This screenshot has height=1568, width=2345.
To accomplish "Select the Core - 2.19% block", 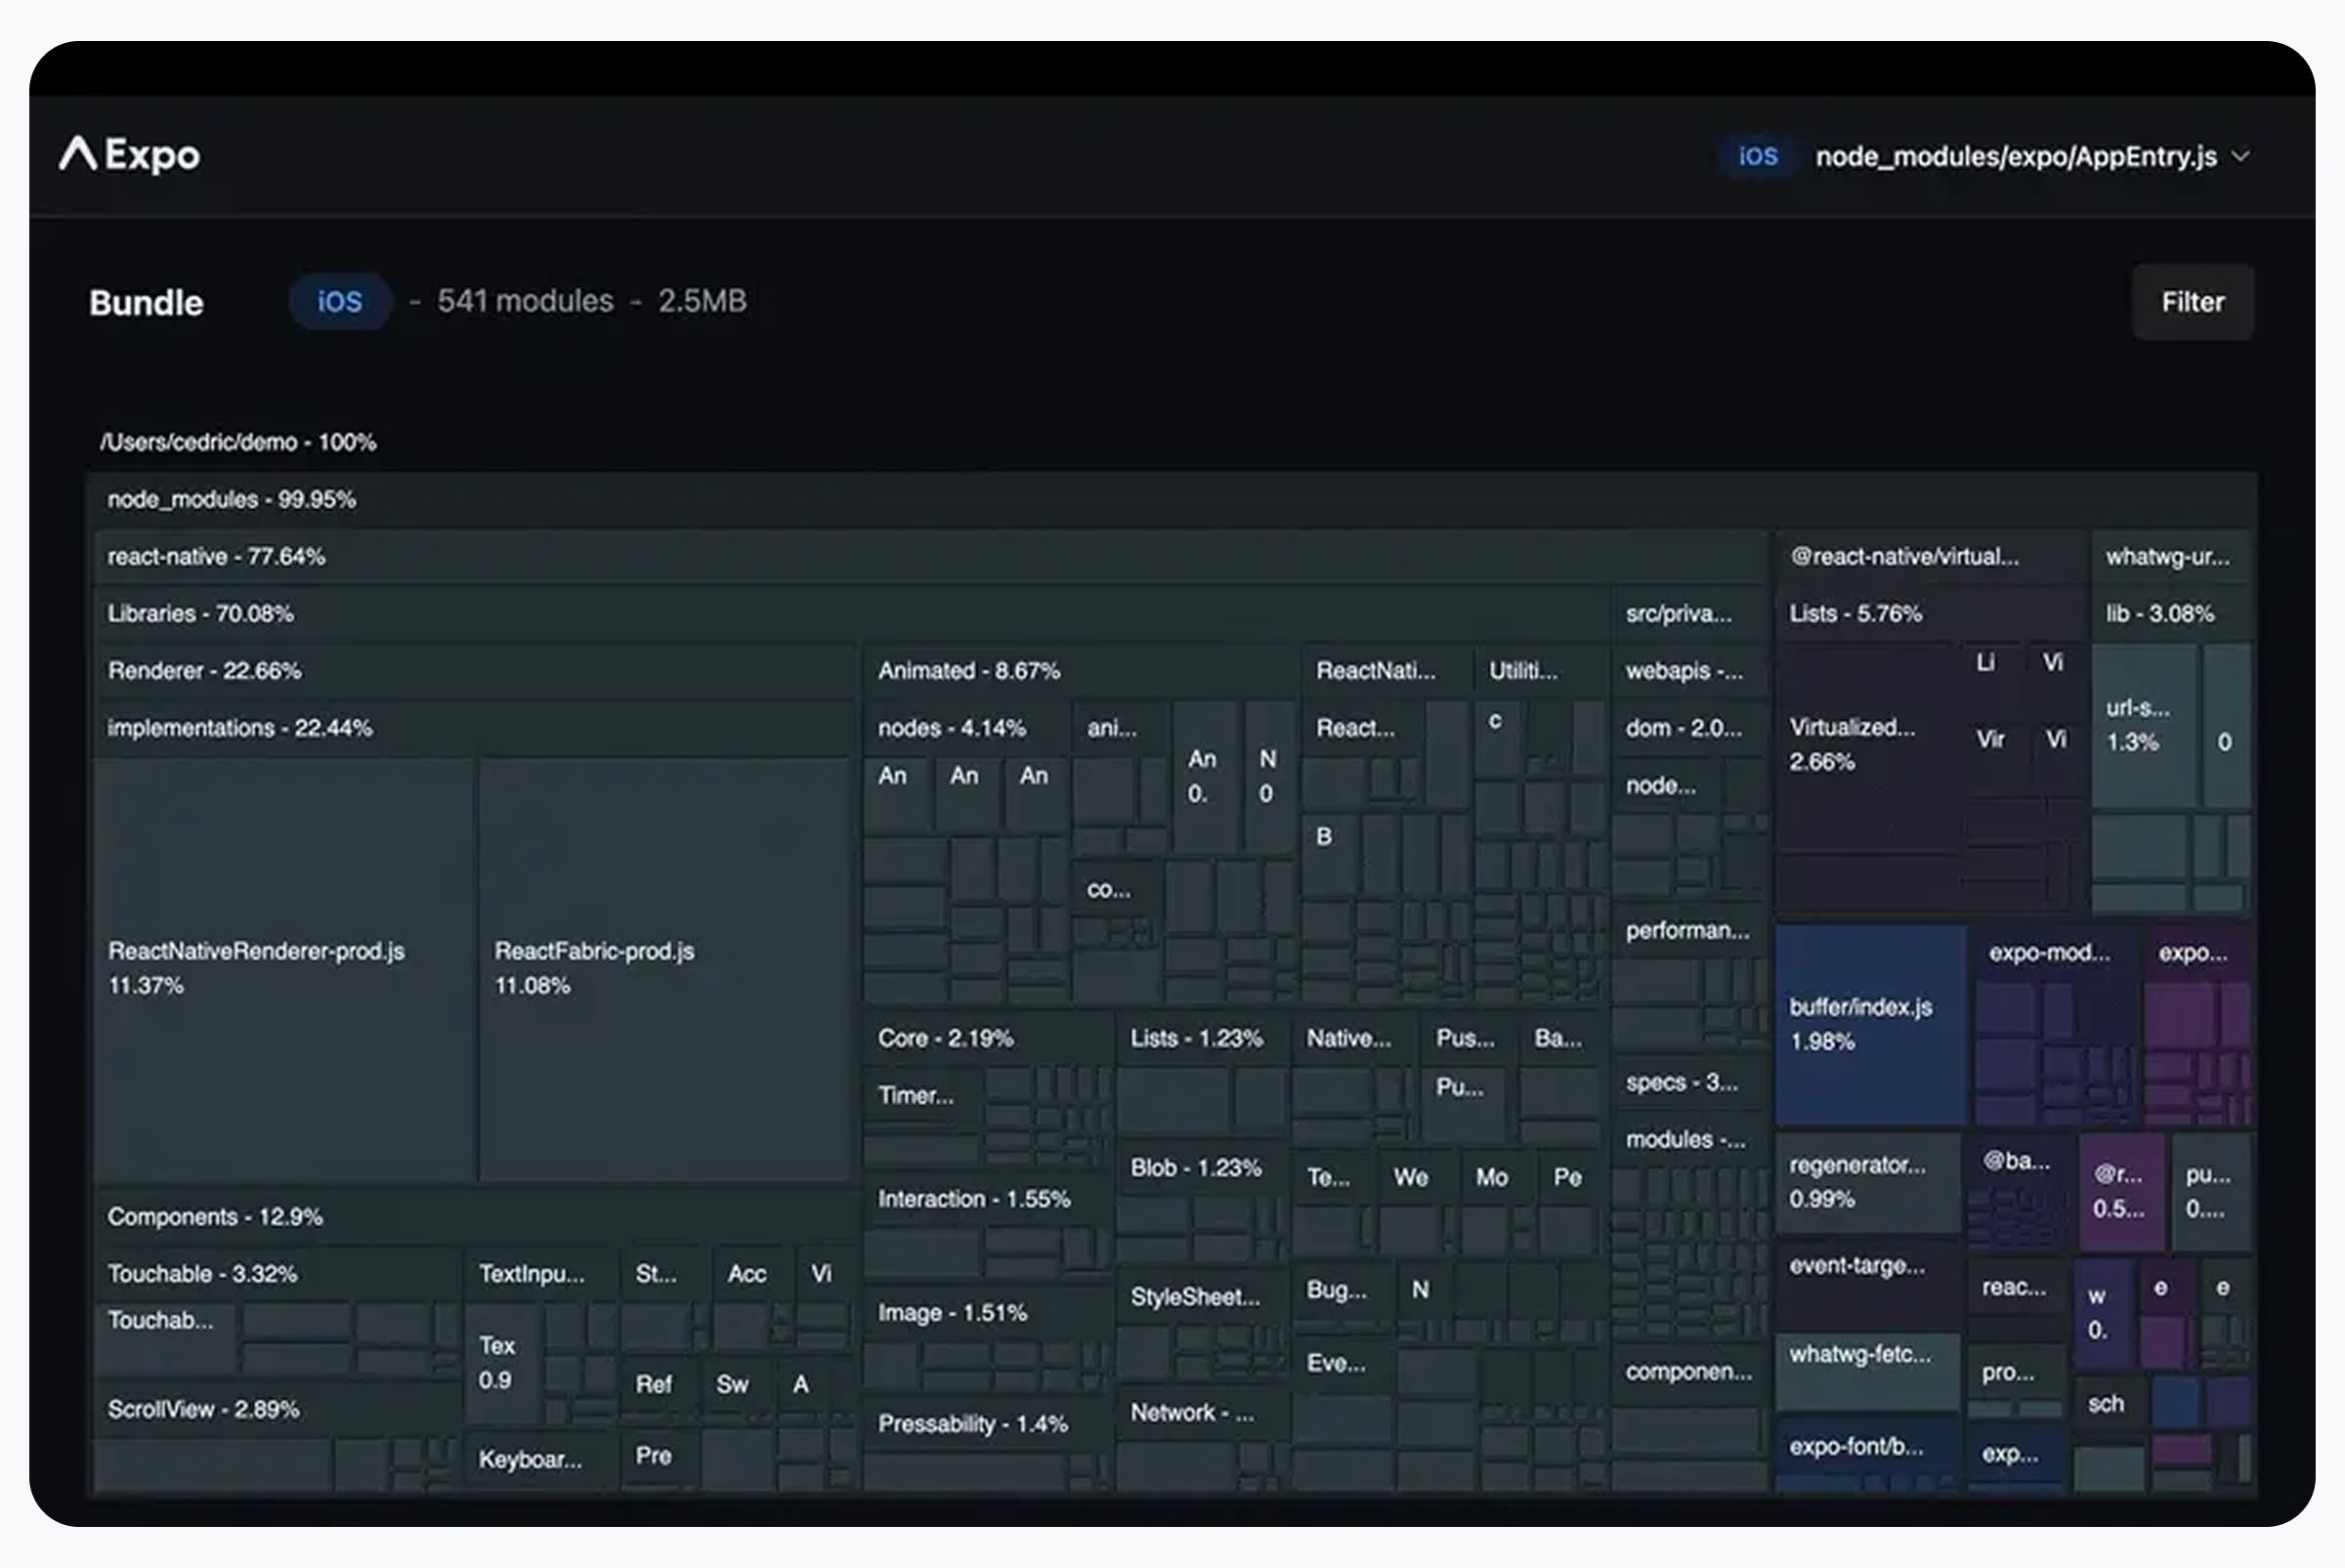I will coord(988,1038).
